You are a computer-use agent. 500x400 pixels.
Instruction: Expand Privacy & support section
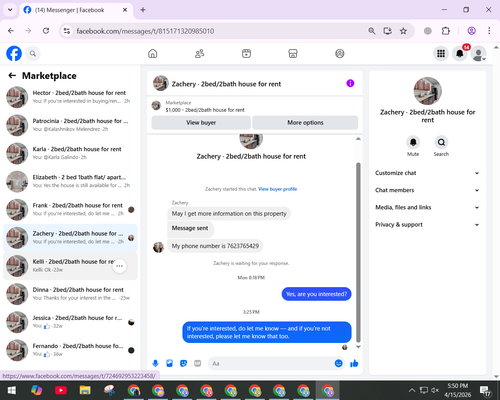point(427,225)
